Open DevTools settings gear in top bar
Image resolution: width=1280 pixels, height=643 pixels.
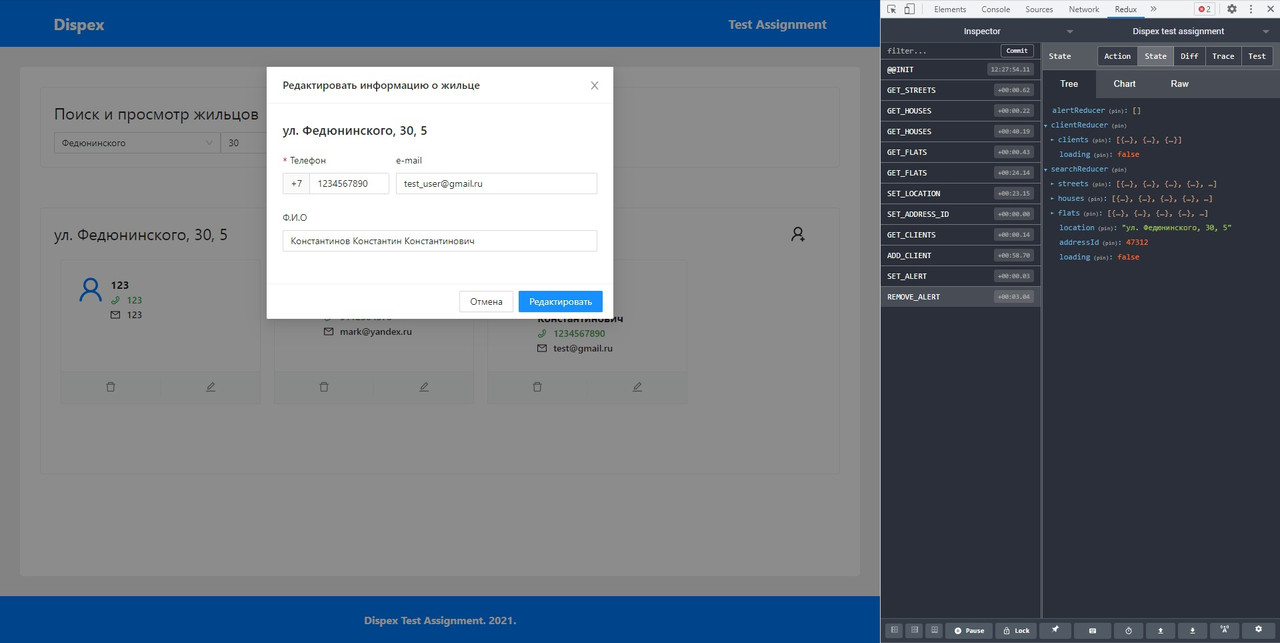point(1232,9)
